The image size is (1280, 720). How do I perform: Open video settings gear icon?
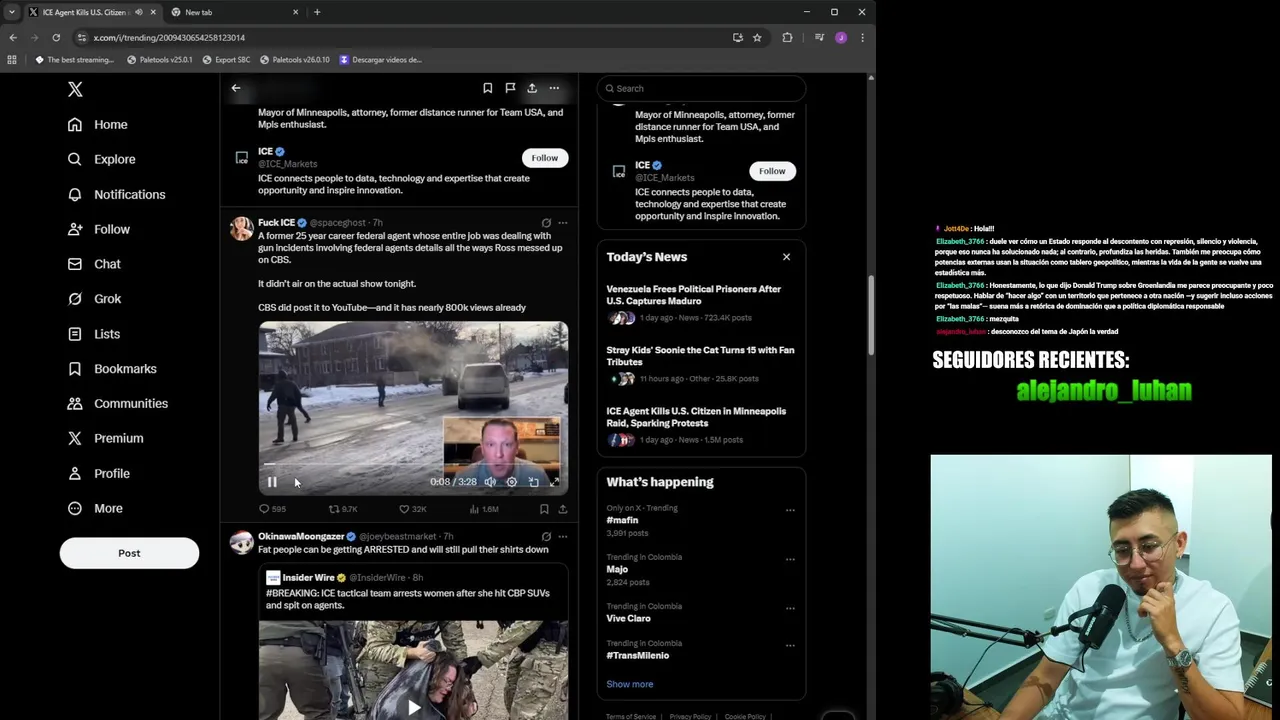[512, 482]
